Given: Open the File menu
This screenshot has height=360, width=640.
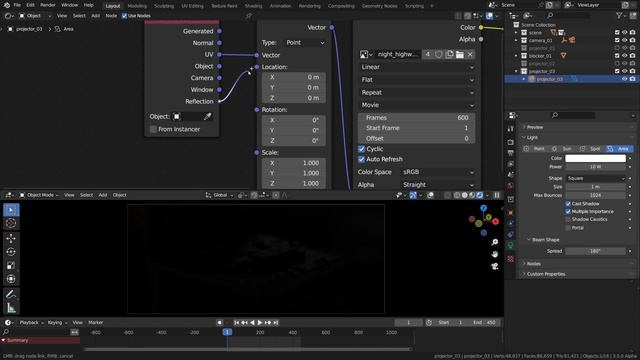Looking at the screenshot, I should pyautogui.click(x=17, y=5).
